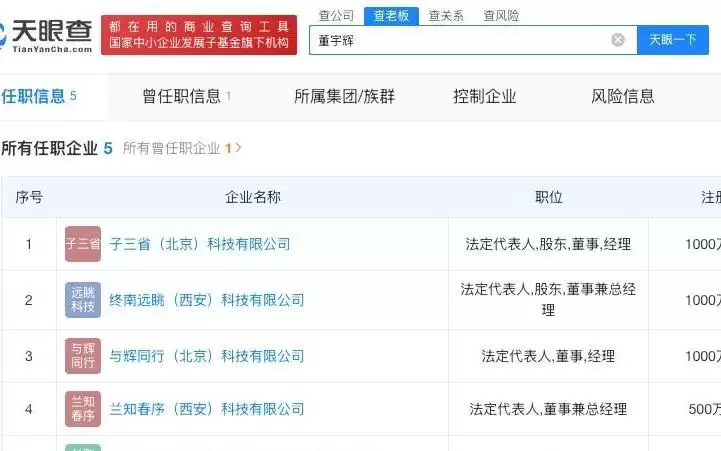The height and width of the screenshot is (451, 721).
Task: Click row number 2 cell
Action: point(29,300)
